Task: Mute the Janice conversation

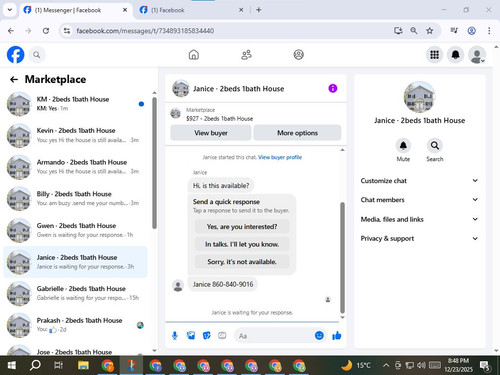Action: [403, 146]
